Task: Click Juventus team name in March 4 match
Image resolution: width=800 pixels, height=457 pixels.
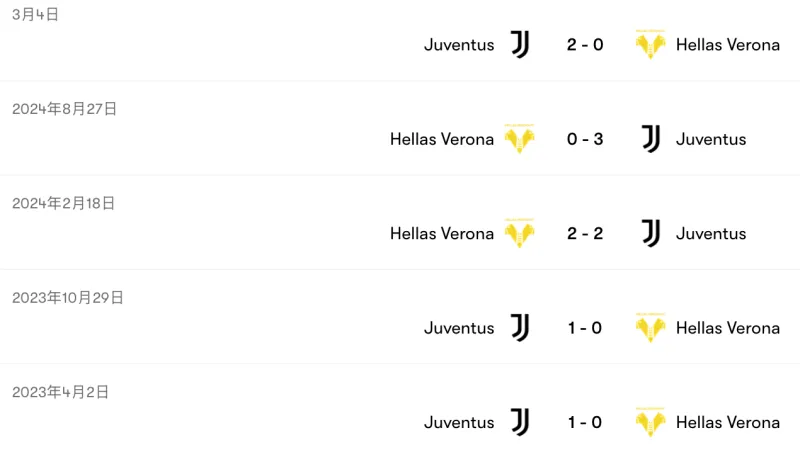Action: 459,44
